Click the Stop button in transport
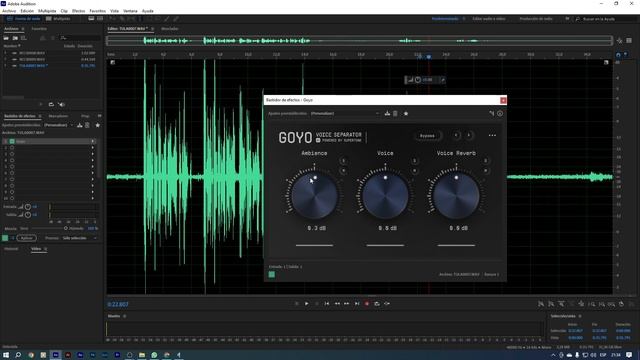 click(297, 304)
